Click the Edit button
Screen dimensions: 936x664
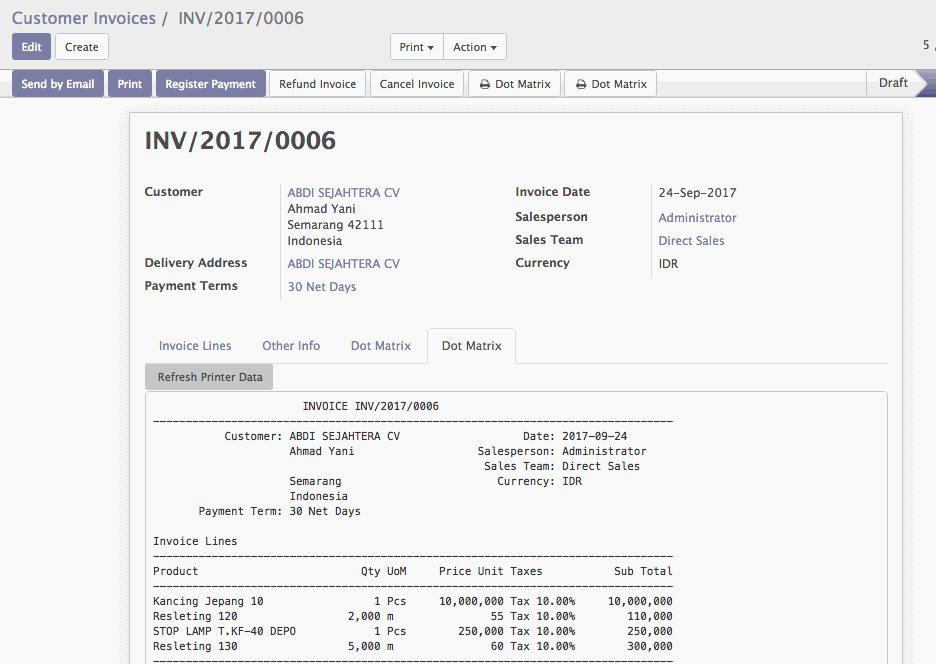pos(31,47)
